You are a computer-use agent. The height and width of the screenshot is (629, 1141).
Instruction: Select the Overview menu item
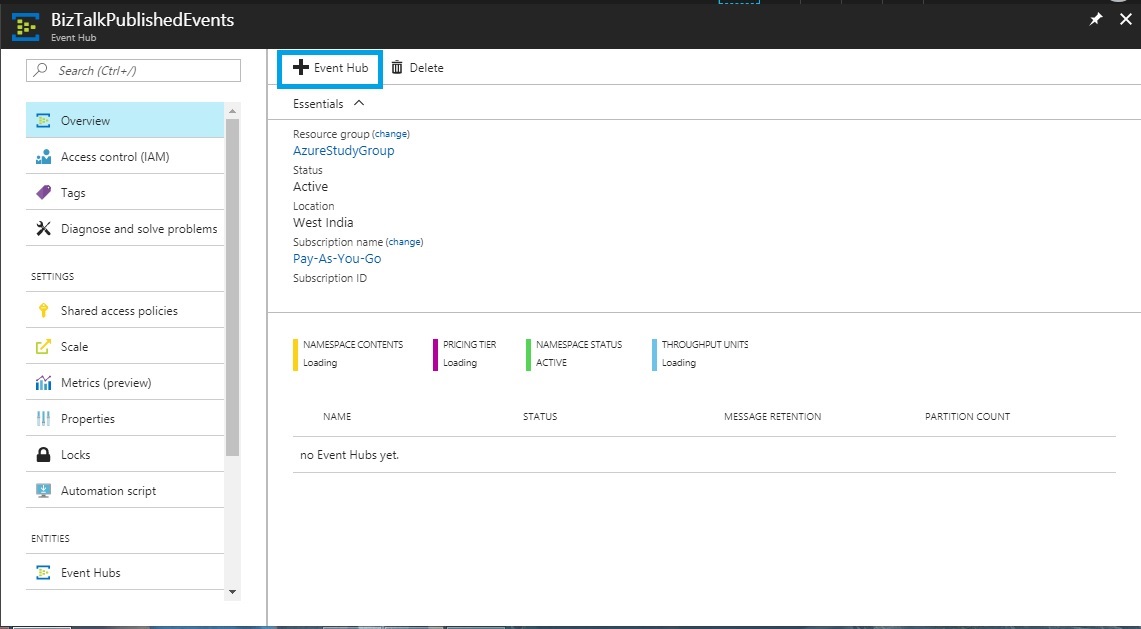[125, 121]
